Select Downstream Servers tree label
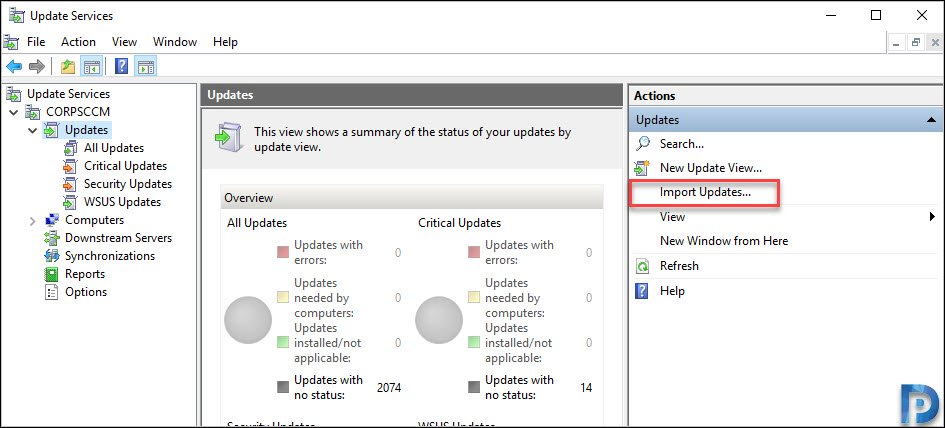The image size is (945, 428). coord(118,239)
